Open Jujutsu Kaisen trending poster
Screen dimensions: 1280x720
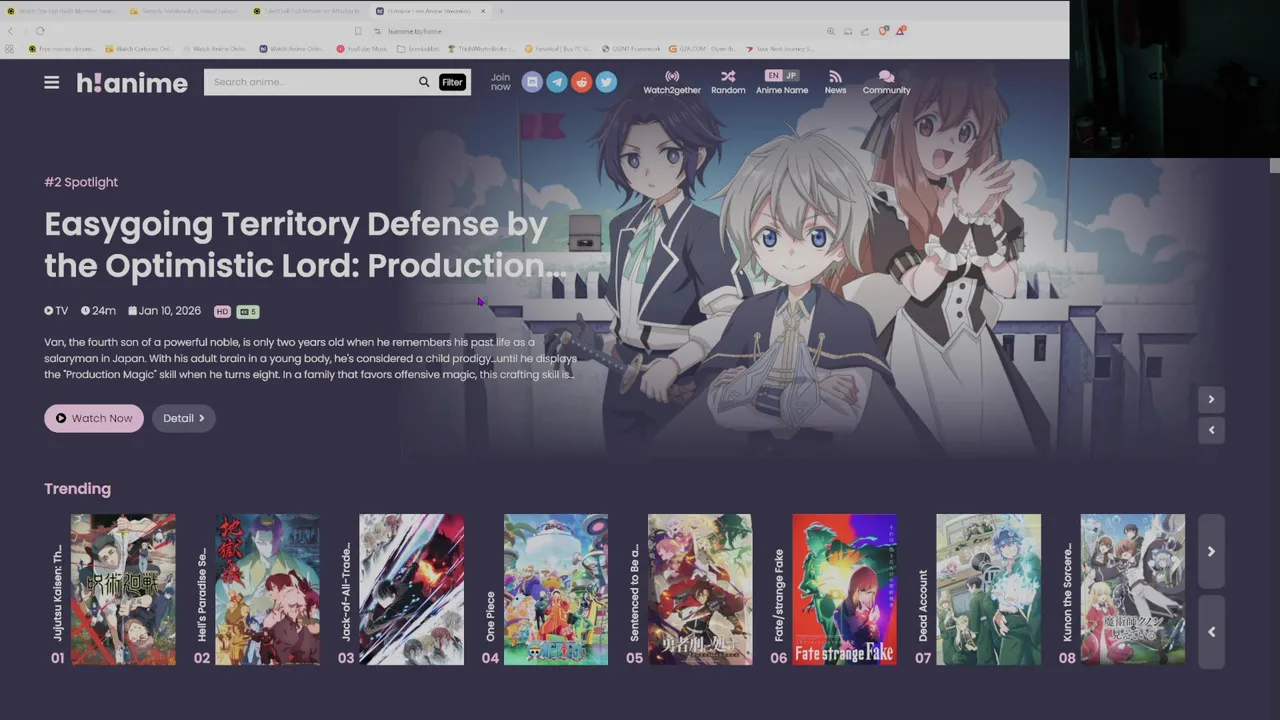point(123,589)
